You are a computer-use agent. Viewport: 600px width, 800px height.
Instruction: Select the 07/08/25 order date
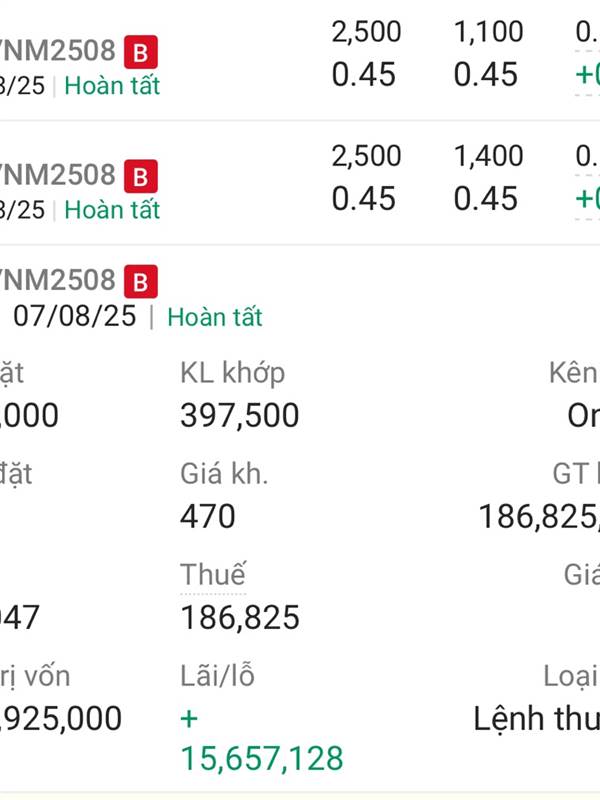coord(75,316)
